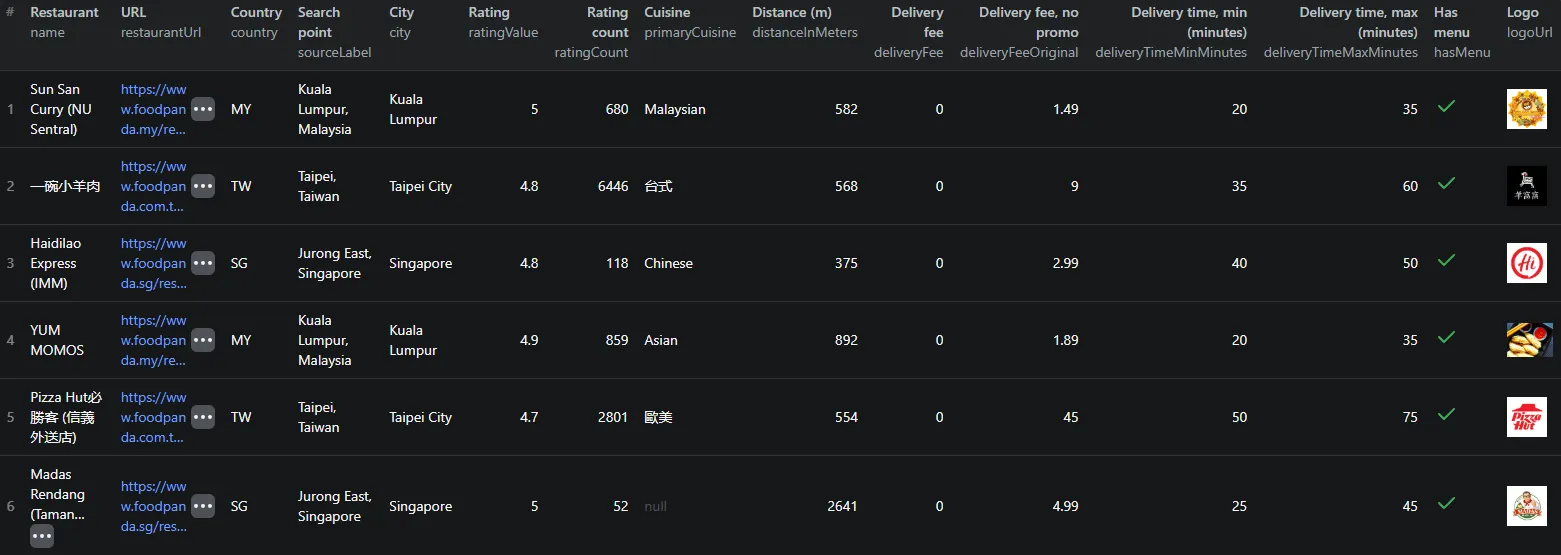Expand the truncated URL for 一碗小羊肉

[203, 186]
